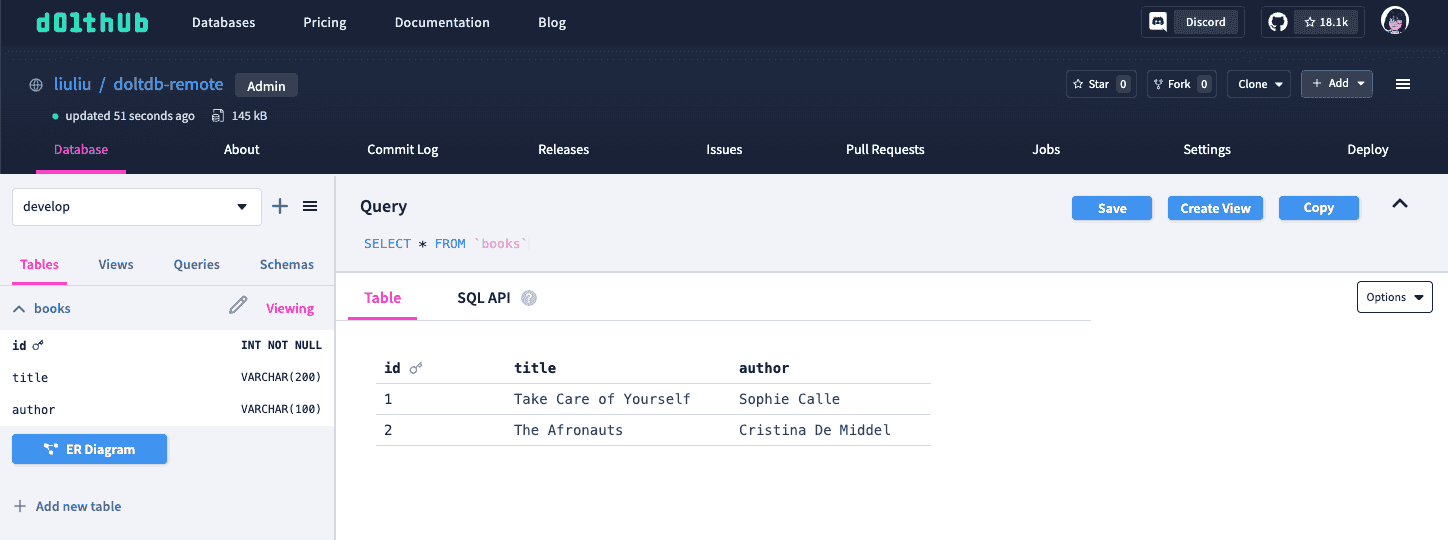Click Add new table link
The image size is (1448, 540).
click(x=67, y=506)
